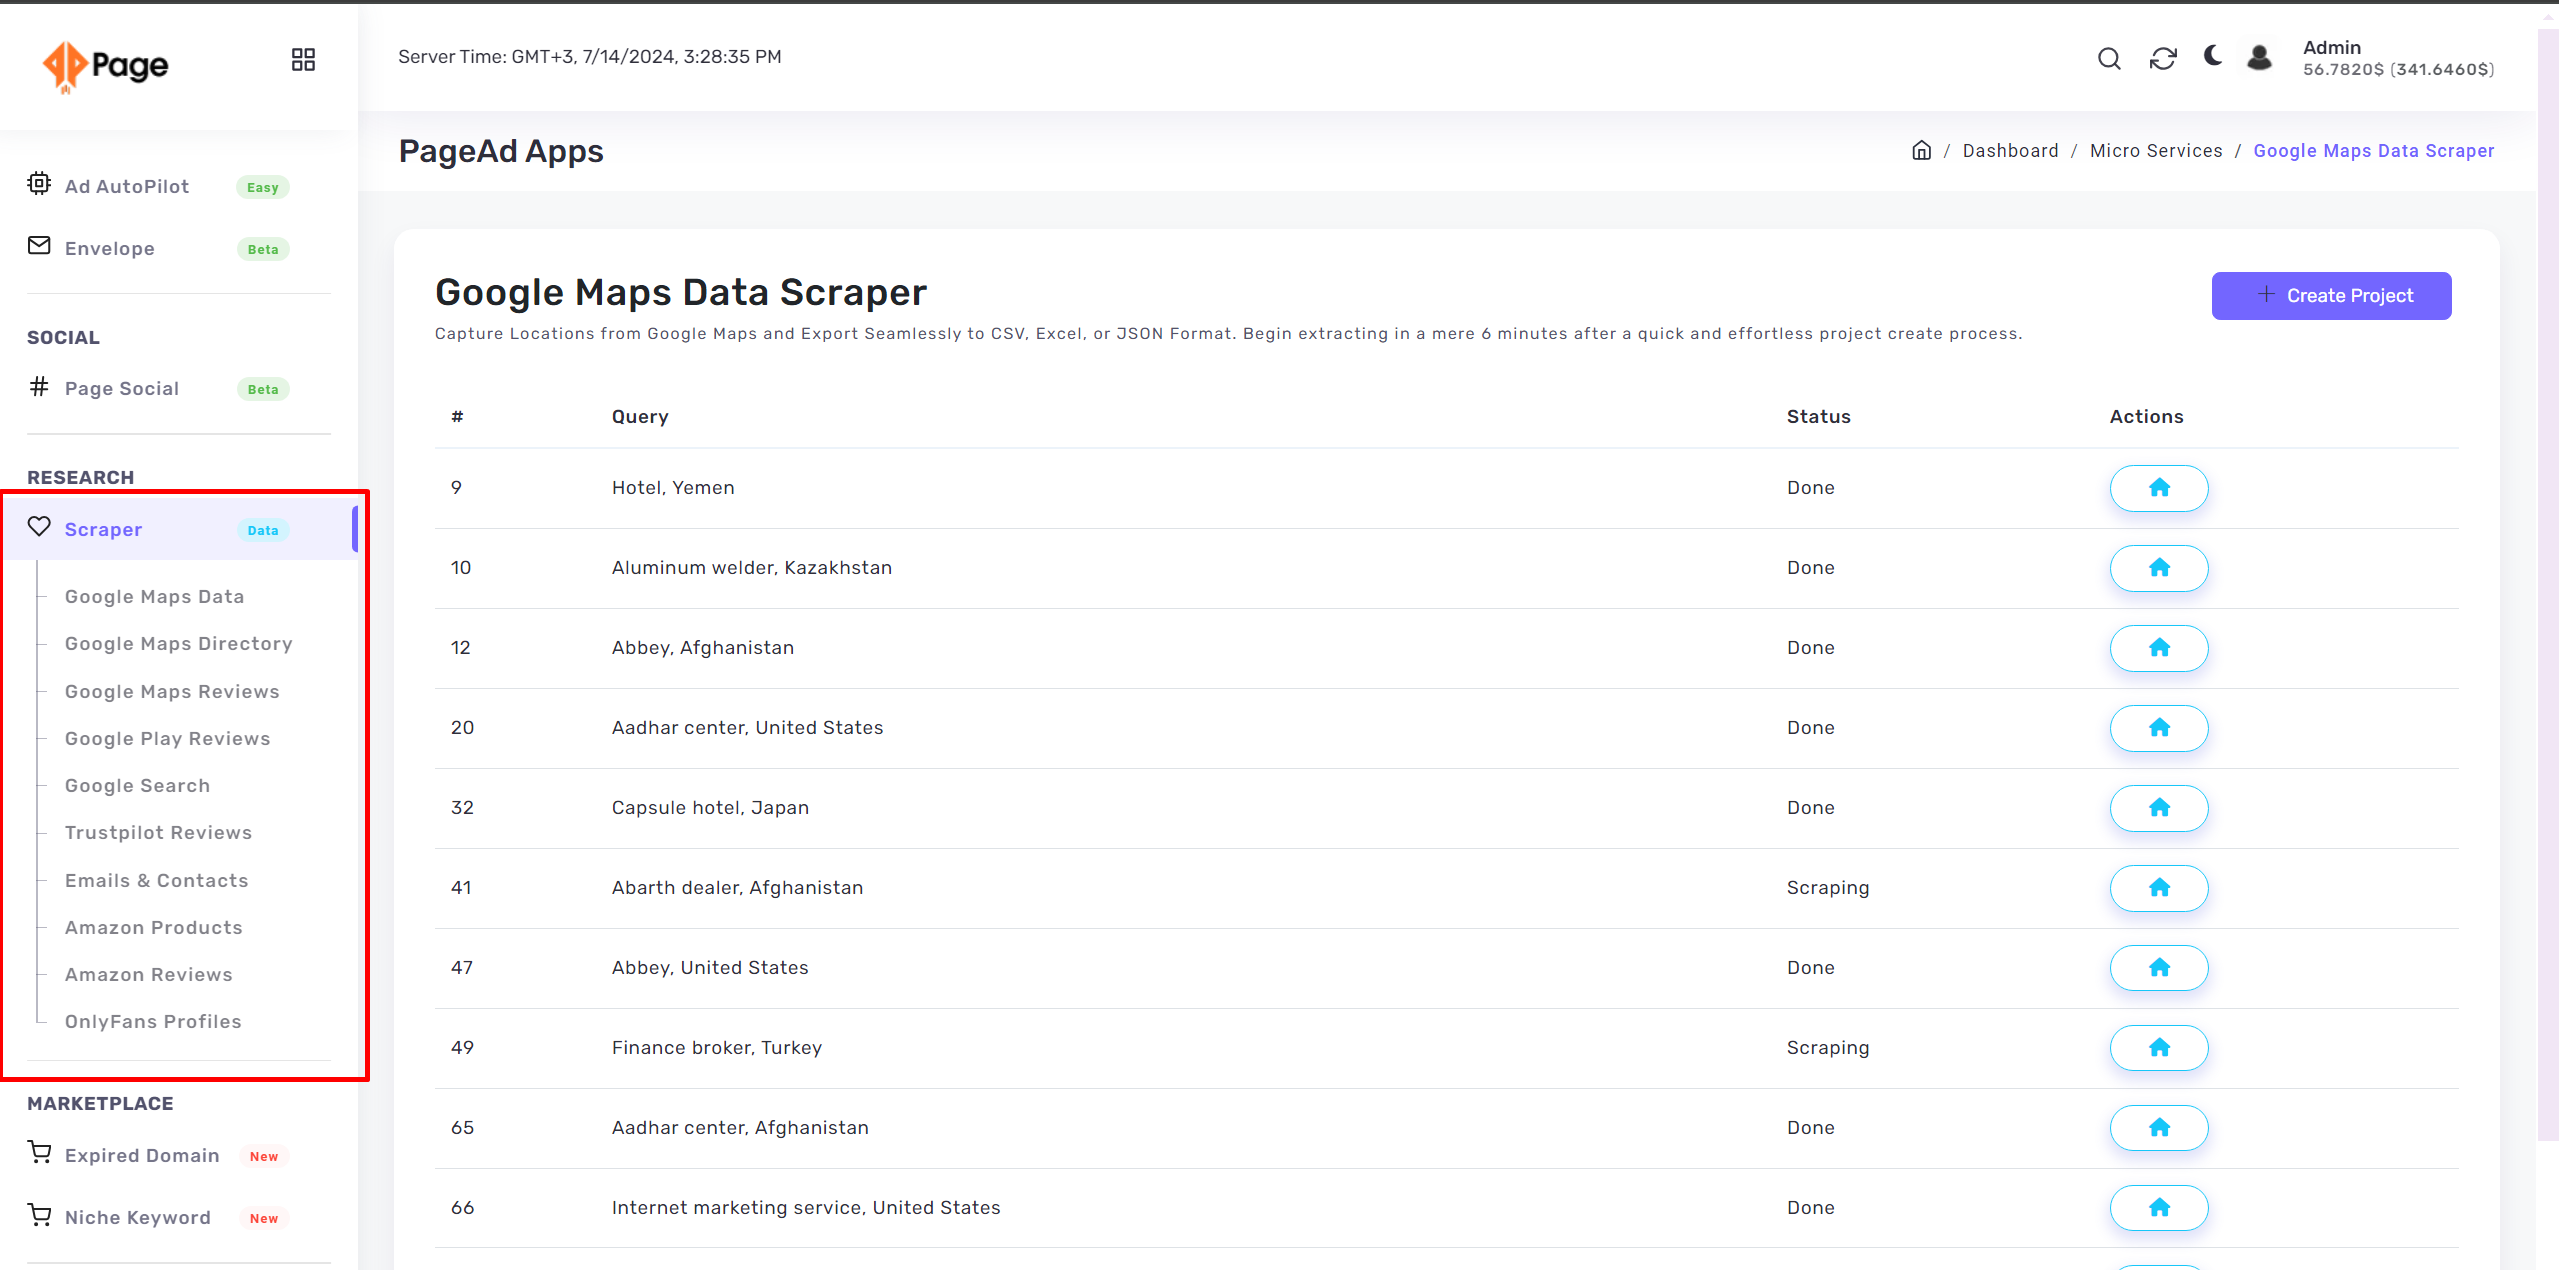The width and height of the screenshot is (2559, 1270).
Task: Click the Query column header
Action: (640, 417)
